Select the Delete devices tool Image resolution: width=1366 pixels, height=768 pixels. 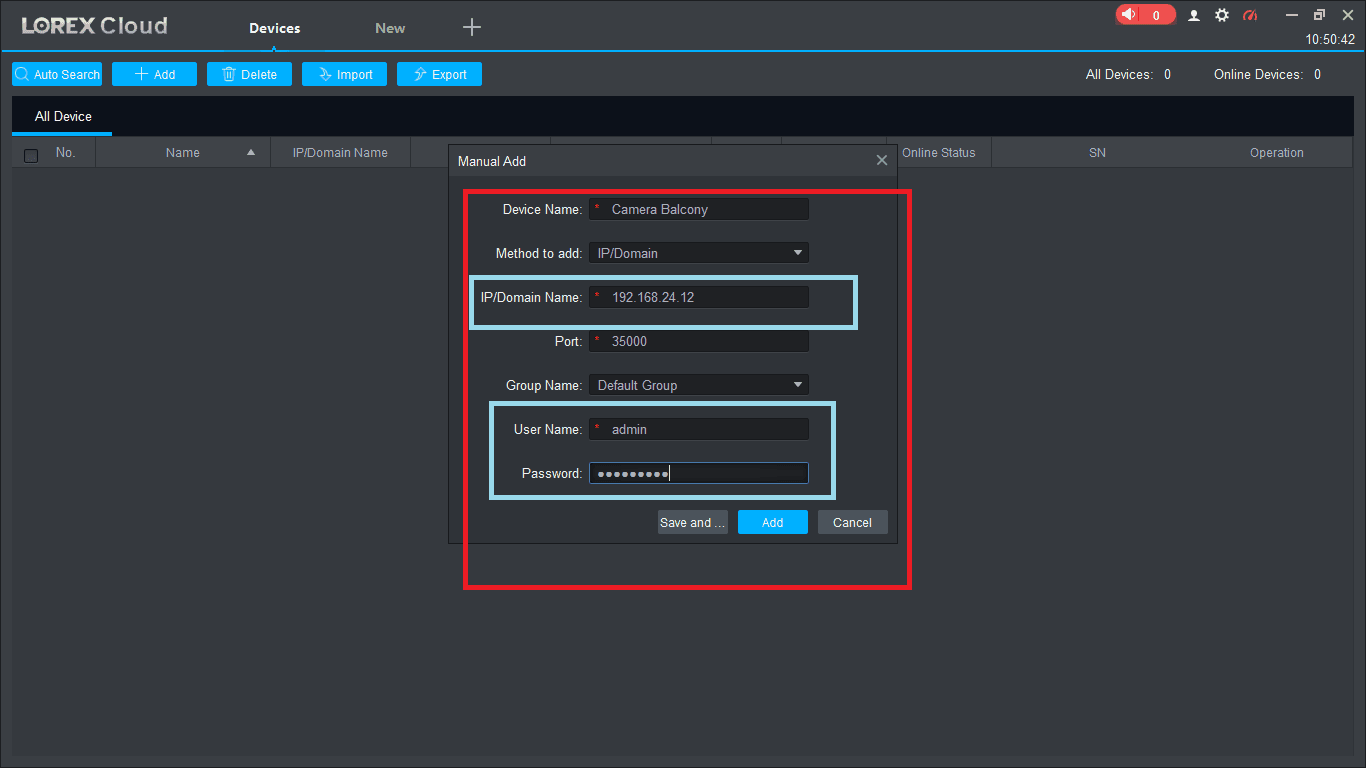(x=248, y=74)
